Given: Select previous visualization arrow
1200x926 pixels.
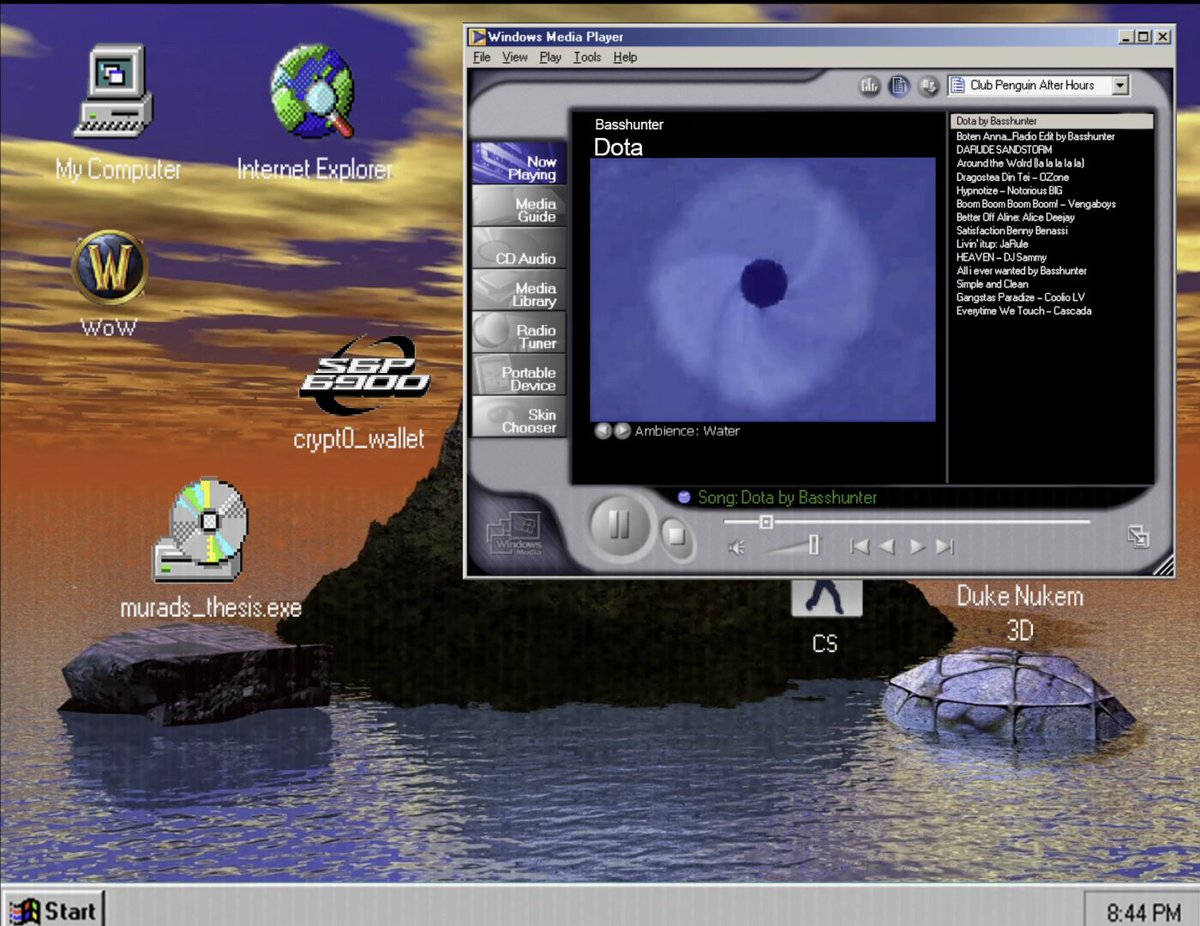Looking at the screenshot, I should 603,431.
